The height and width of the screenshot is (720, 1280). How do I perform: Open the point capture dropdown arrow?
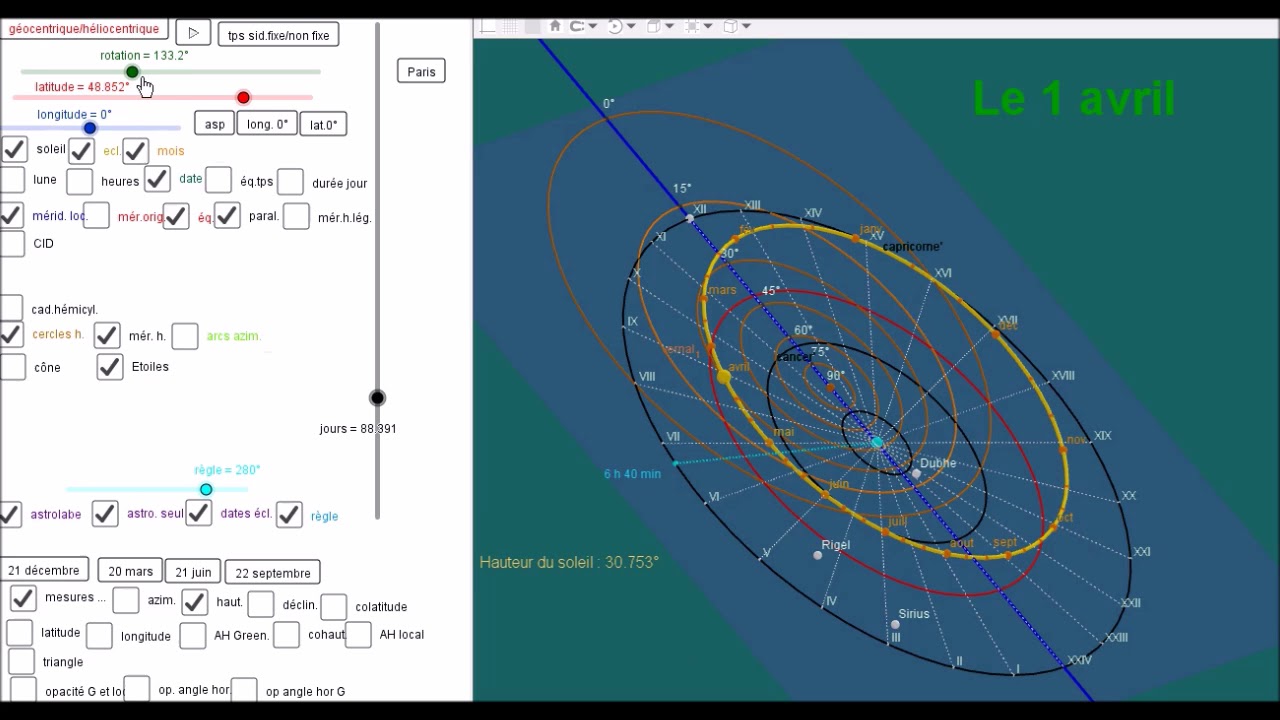coord(592,26)
